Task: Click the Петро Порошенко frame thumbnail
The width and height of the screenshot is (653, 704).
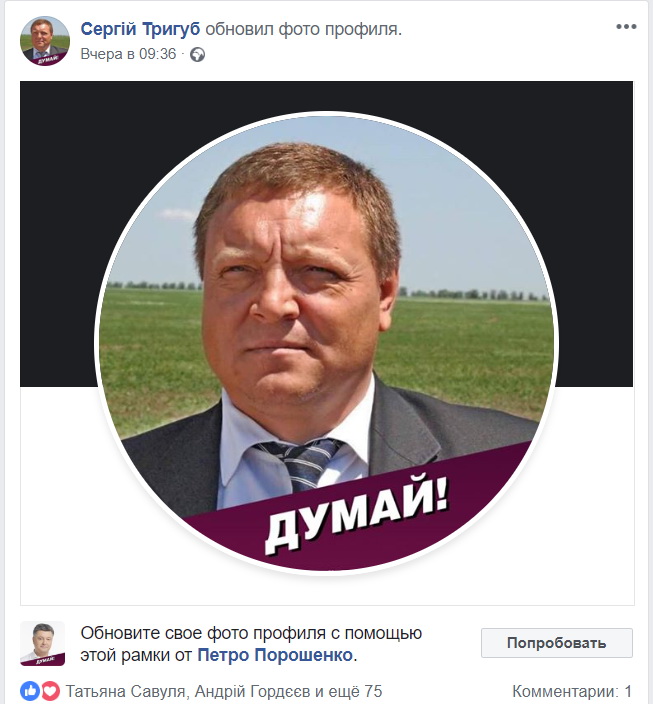Action: [x=43, y=643]
